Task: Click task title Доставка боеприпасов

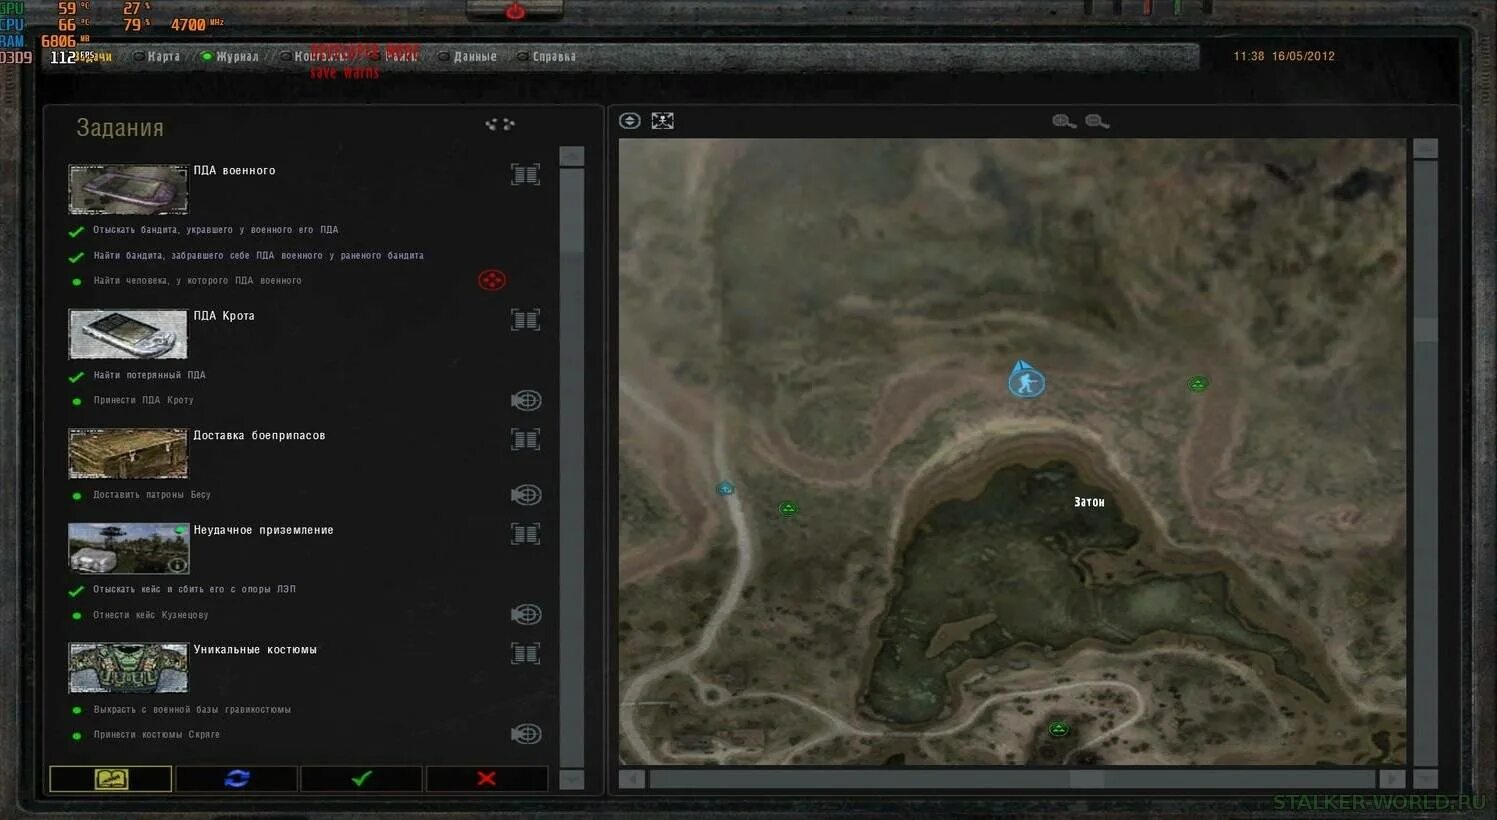Action: (259, 435)
